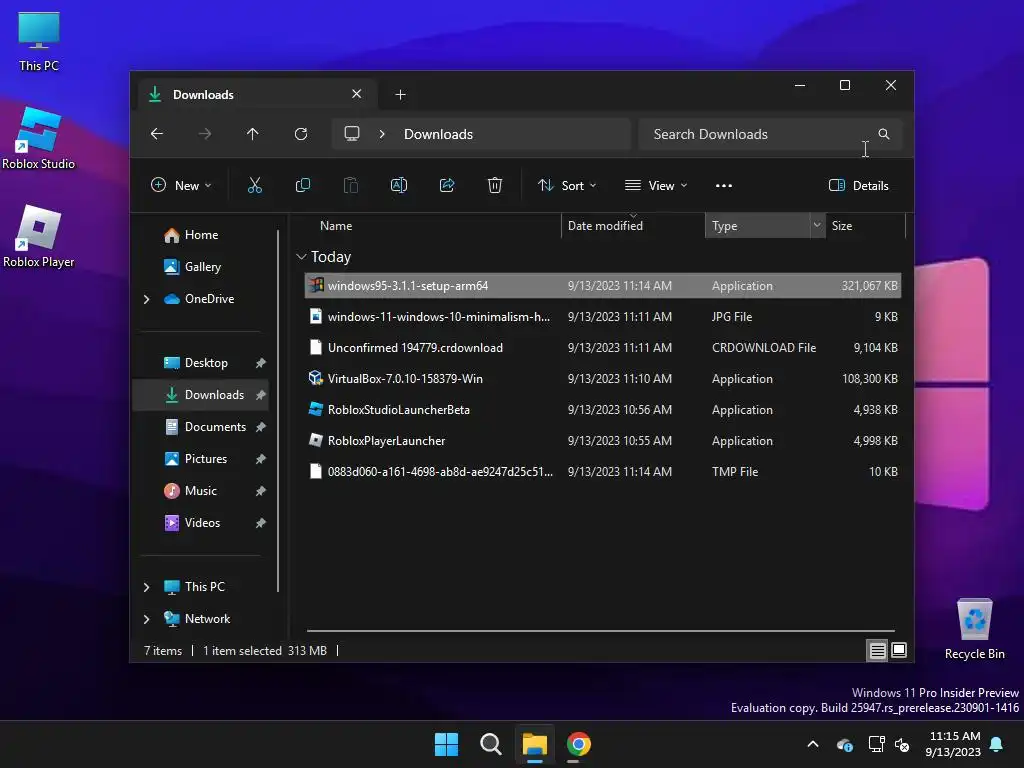This screenshot has width=1024, height=768.
Task: Open the Type column filter arrow
Action: (x=817, y=225)
